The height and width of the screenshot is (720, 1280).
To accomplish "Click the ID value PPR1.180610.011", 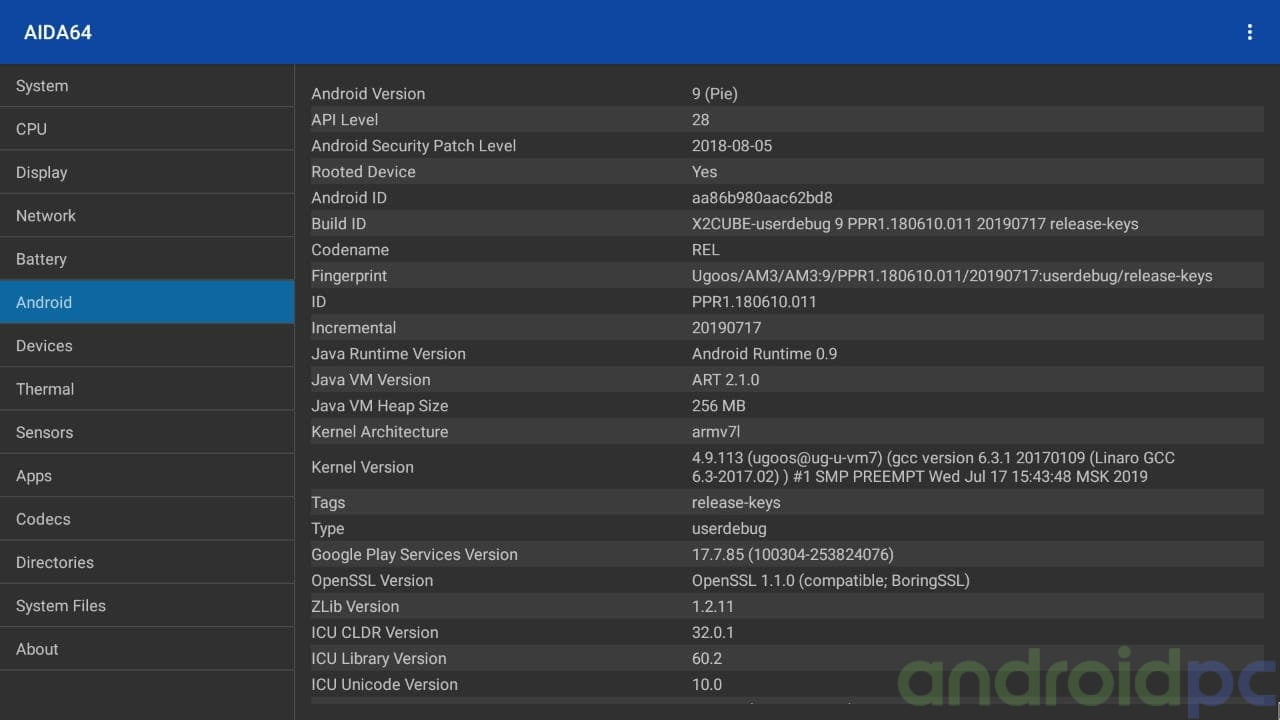I will click(x=754, y=302).
